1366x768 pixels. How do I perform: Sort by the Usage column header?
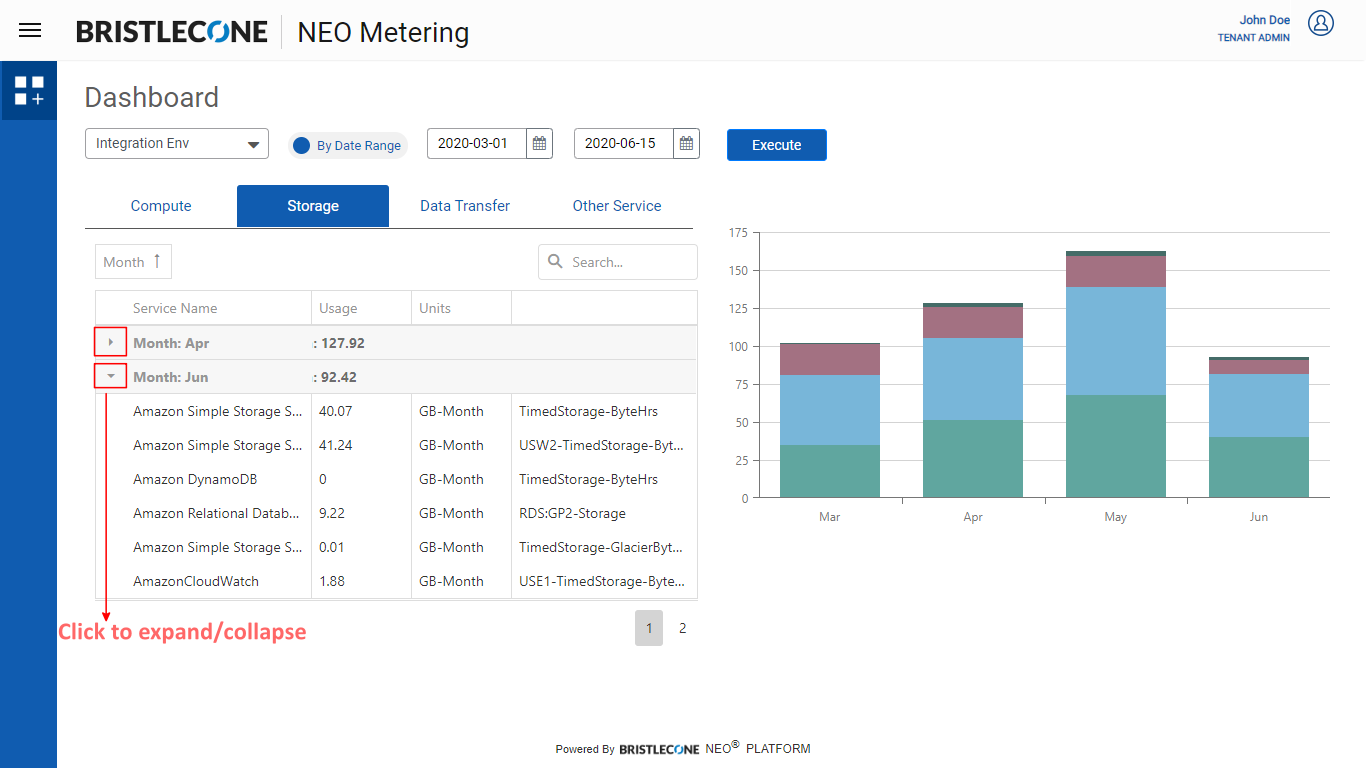coord(338,308)
